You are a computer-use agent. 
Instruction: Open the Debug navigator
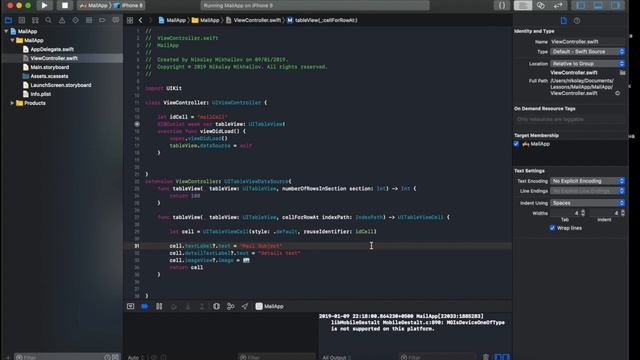[x=89, y=20]
